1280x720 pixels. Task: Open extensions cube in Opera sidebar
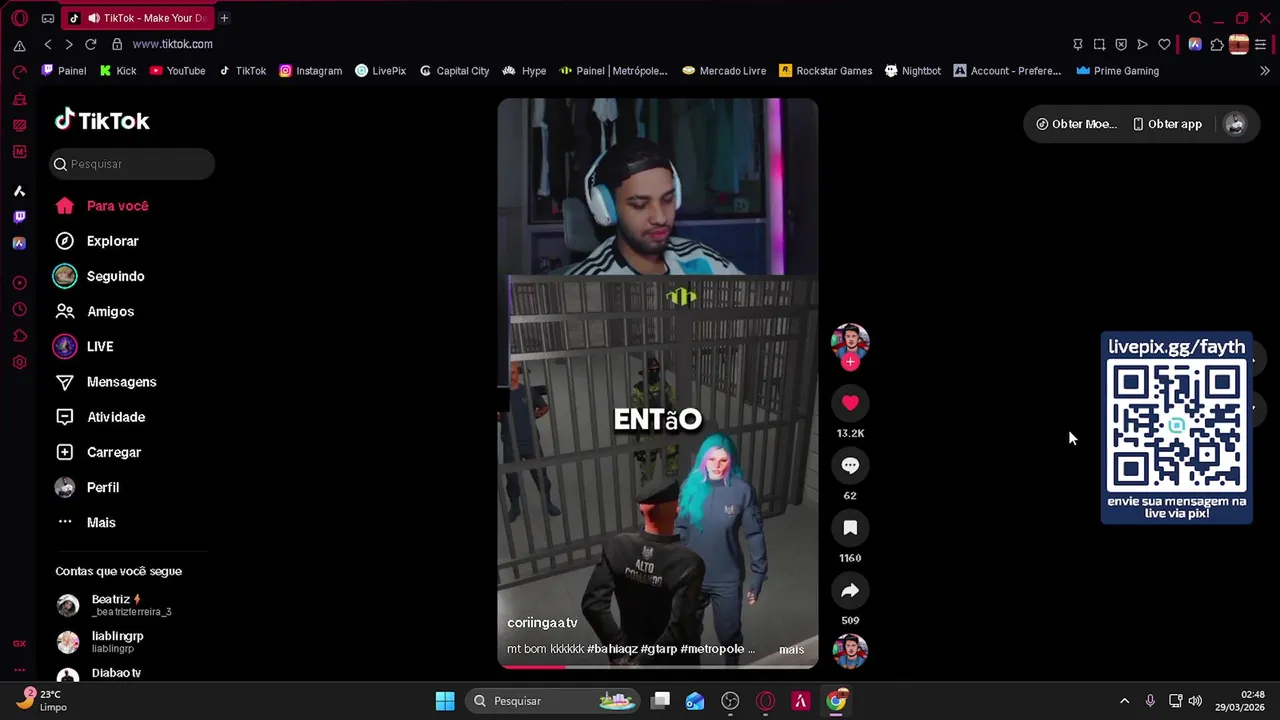19,336
